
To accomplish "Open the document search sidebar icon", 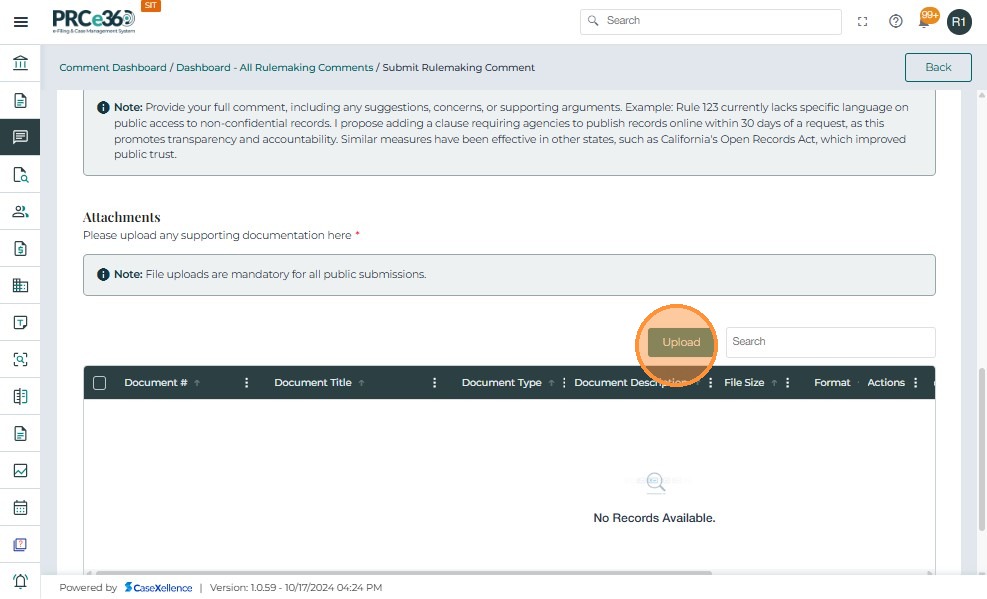I will (x=20, y=174).
